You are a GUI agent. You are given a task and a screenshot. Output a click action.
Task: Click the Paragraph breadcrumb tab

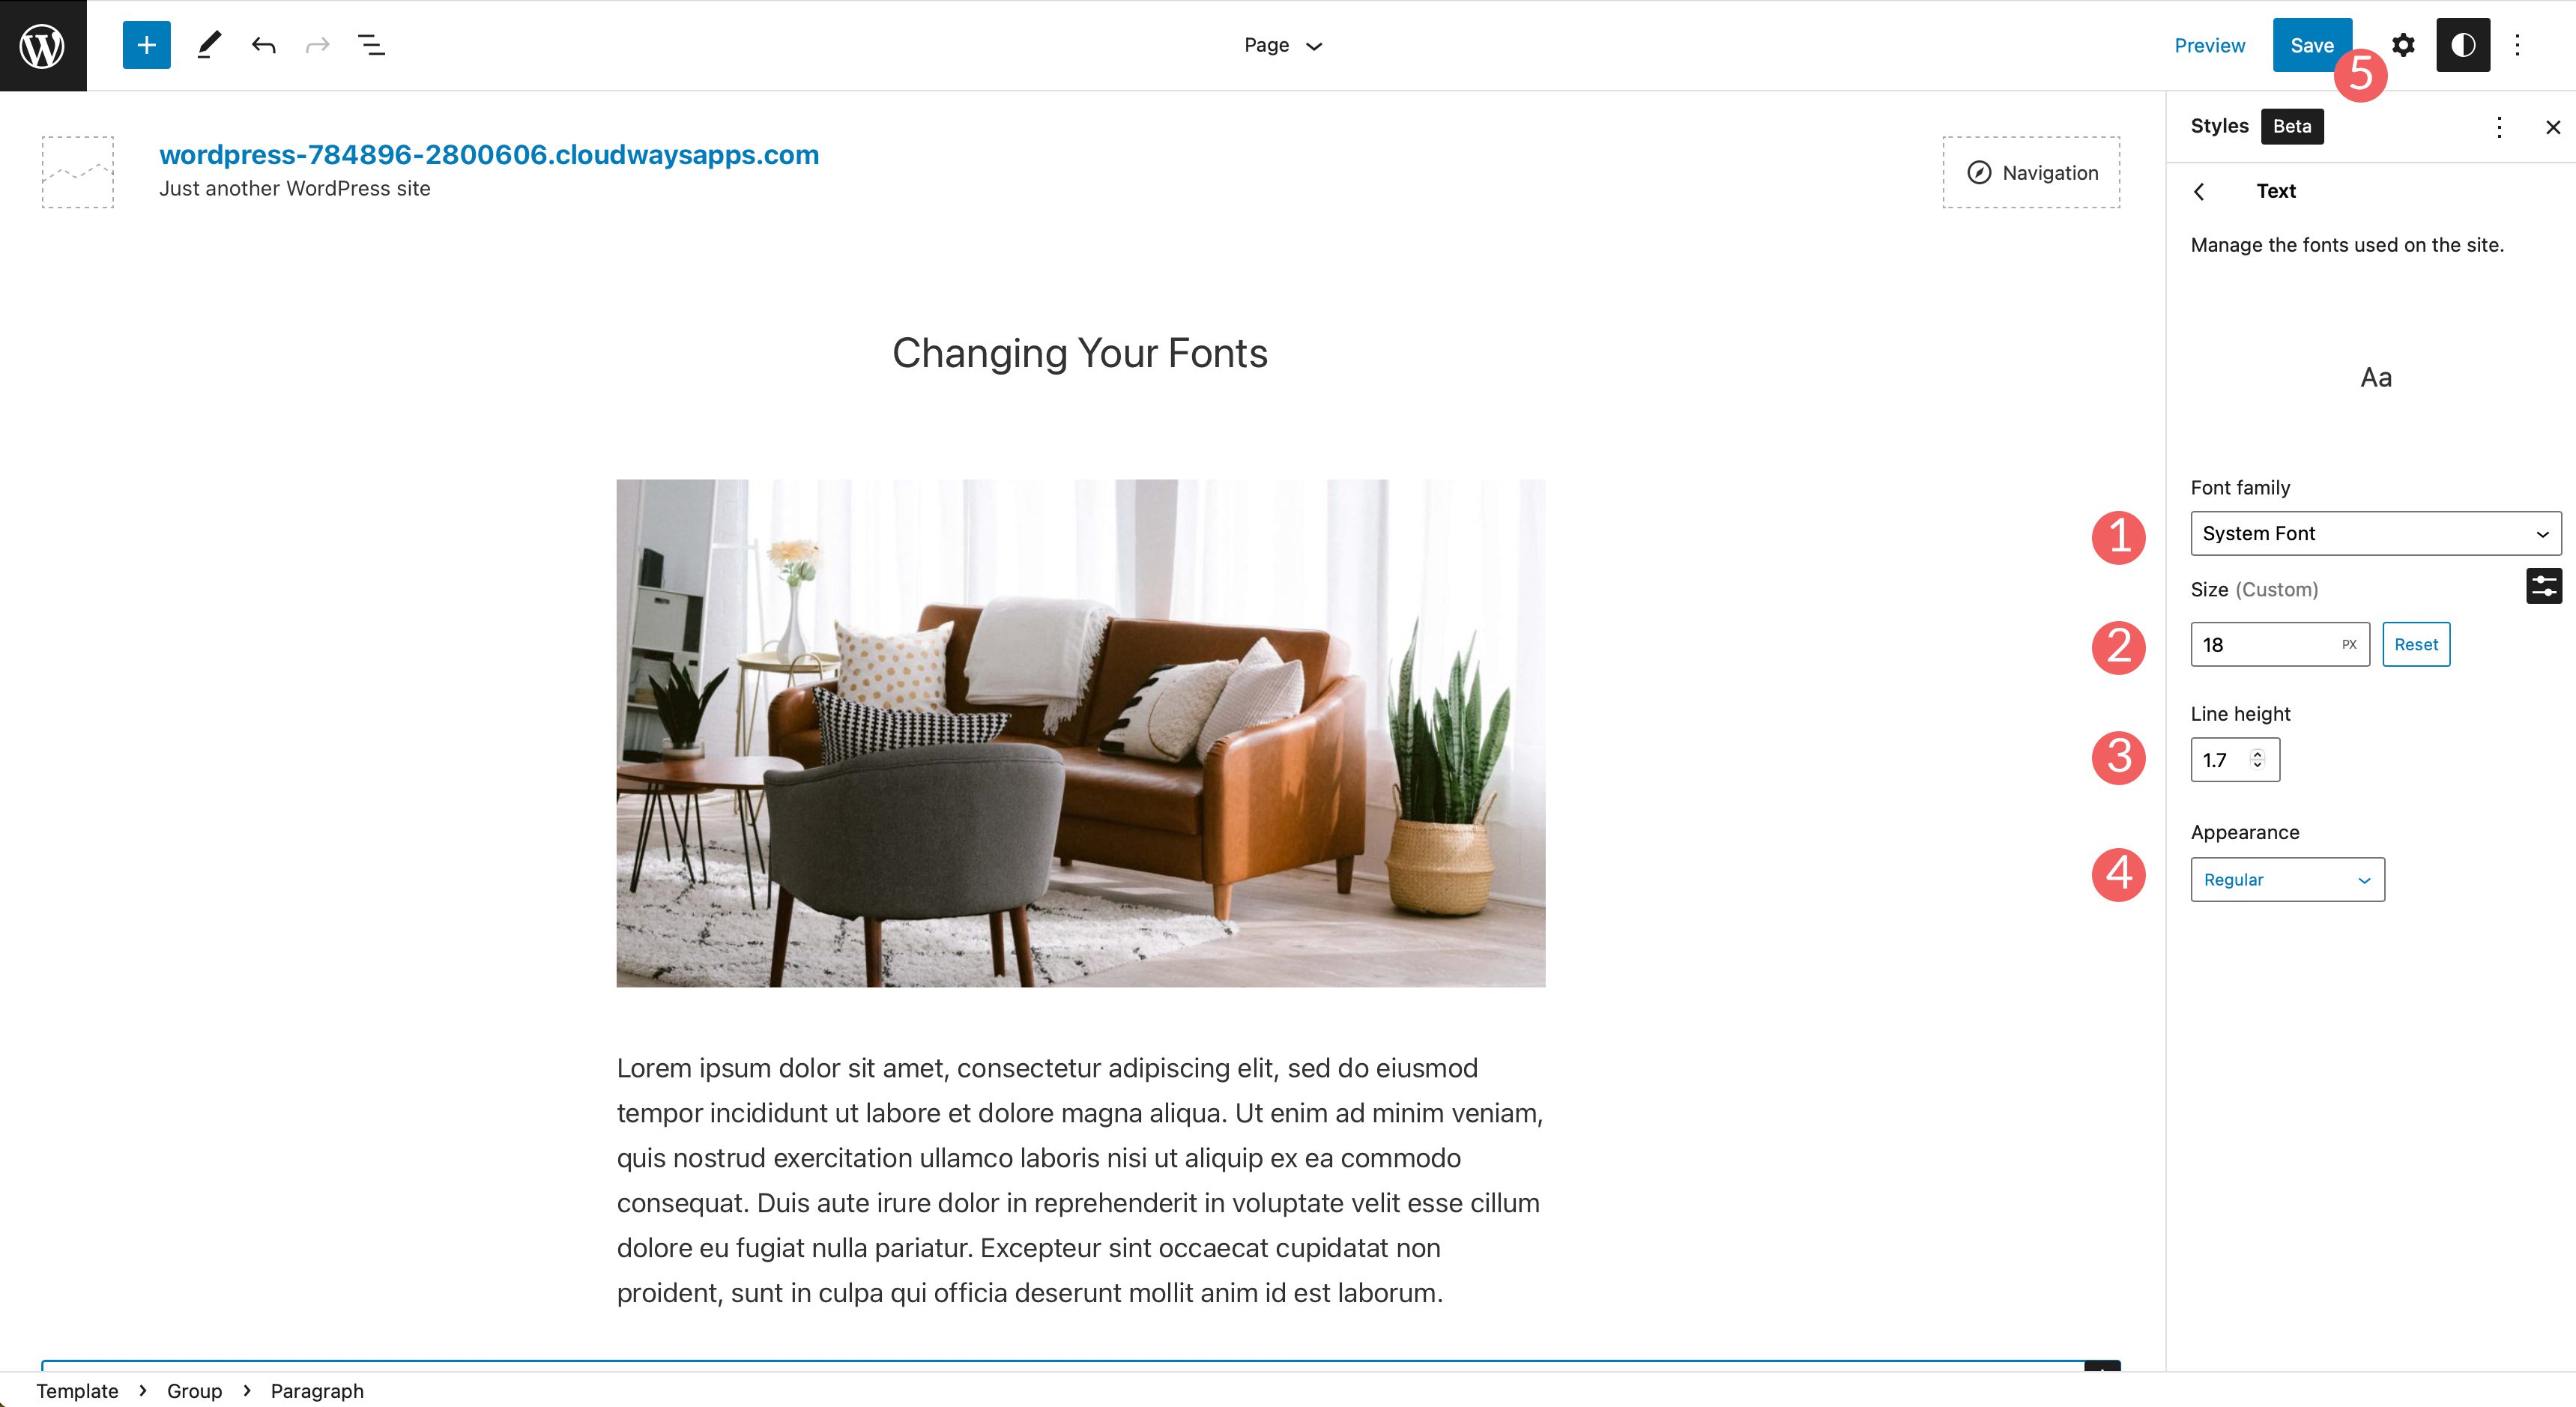317,1390
